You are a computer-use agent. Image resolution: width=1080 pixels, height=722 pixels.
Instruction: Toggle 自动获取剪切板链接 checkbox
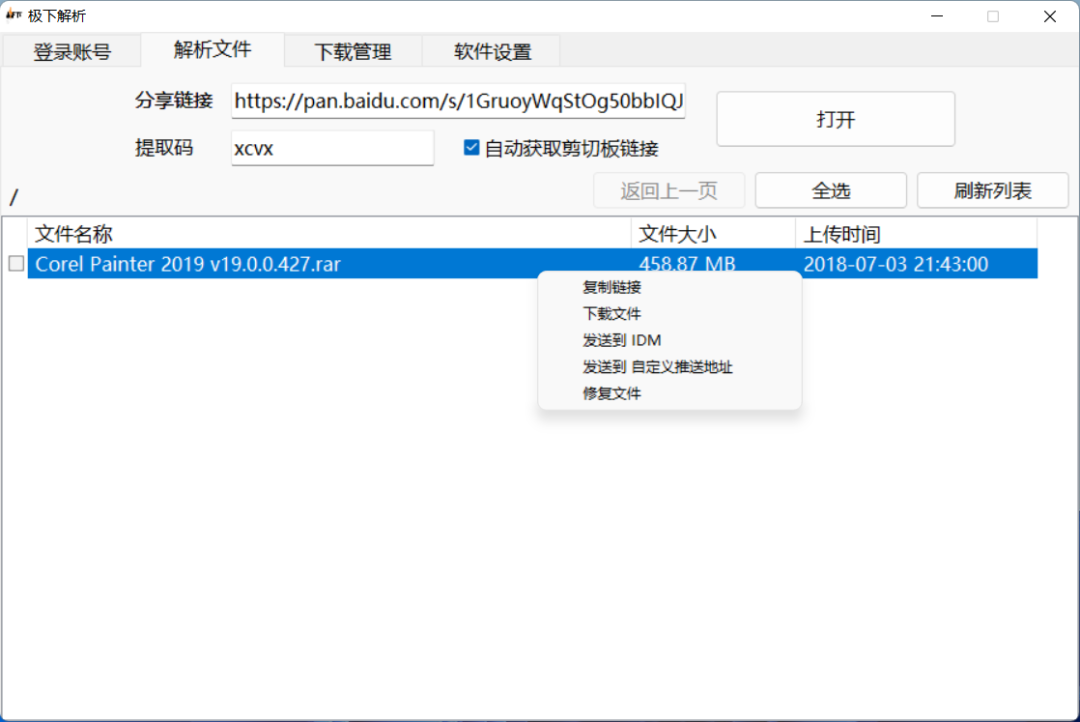pos(472,148)
